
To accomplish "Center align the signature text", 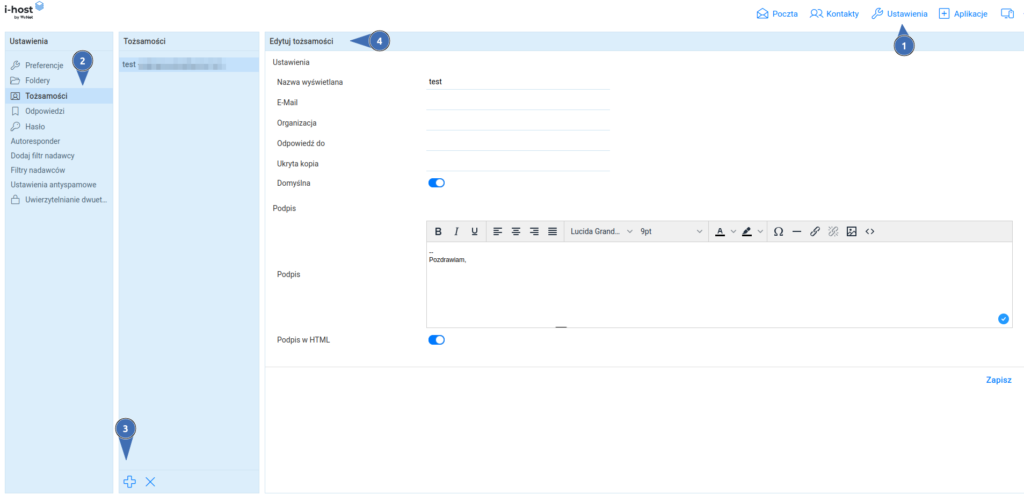I will pyautogui.click(x=516, y=231).
